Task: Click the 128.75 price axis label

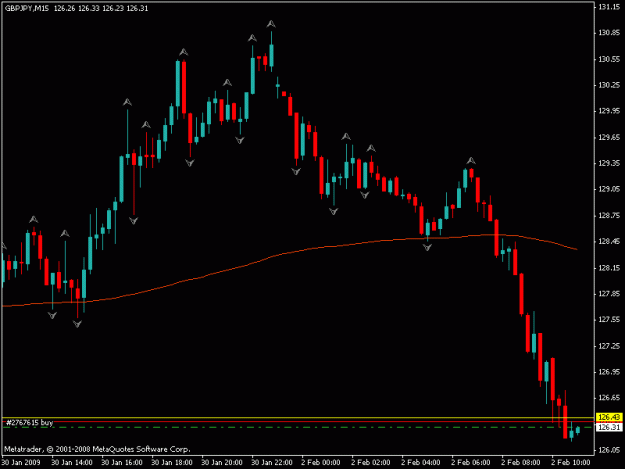Action: coord(609,215)
